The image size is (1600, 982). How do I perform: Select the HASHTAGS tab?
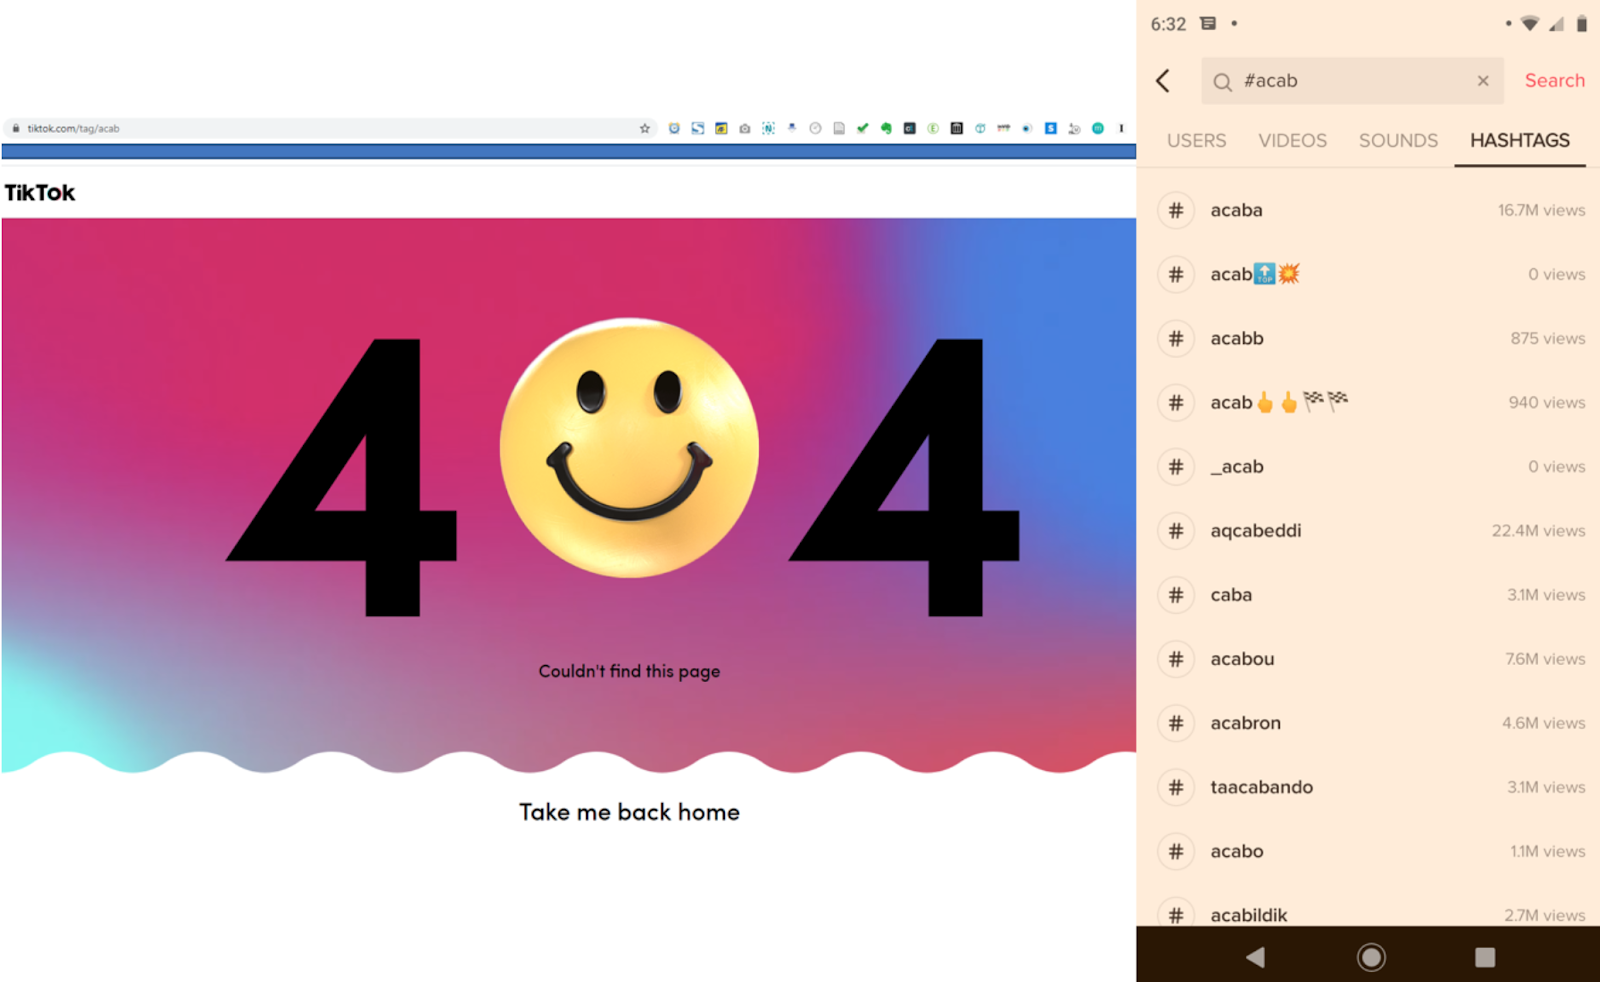click(x=1519, y=141)
